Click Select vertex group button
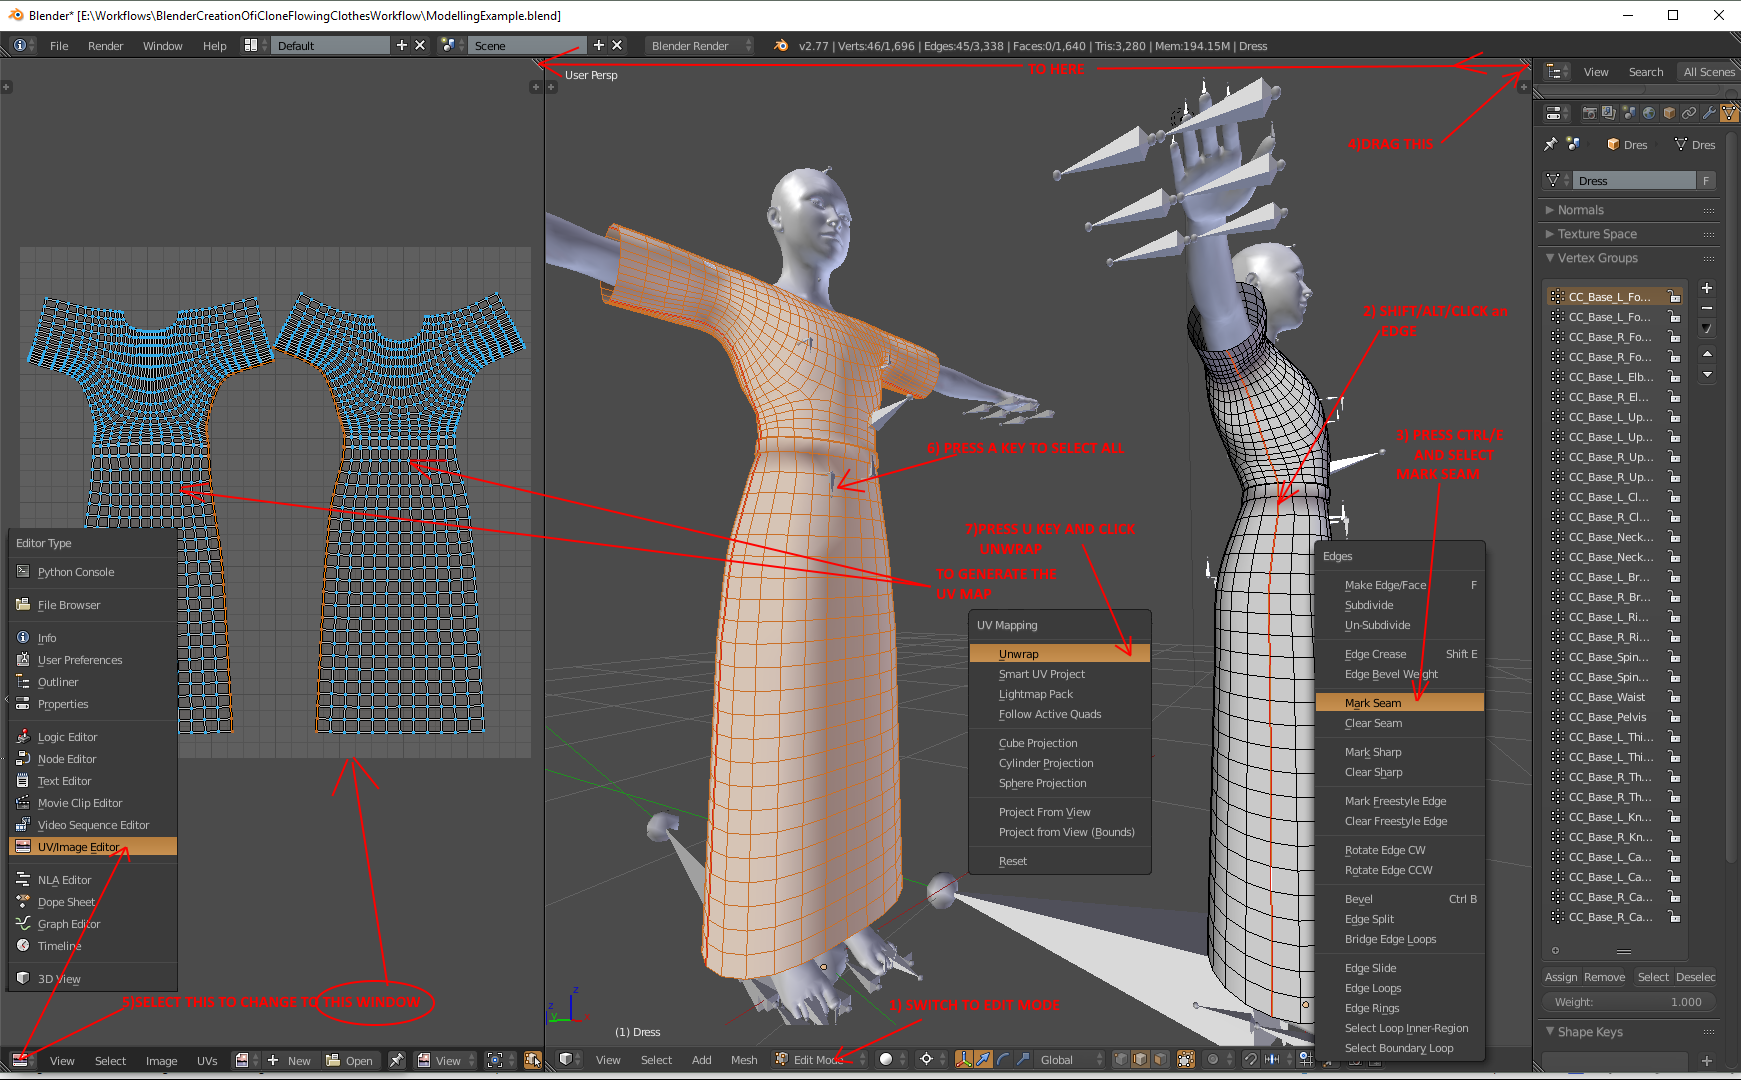1741x1080 pixels. tap(1653, 977)
